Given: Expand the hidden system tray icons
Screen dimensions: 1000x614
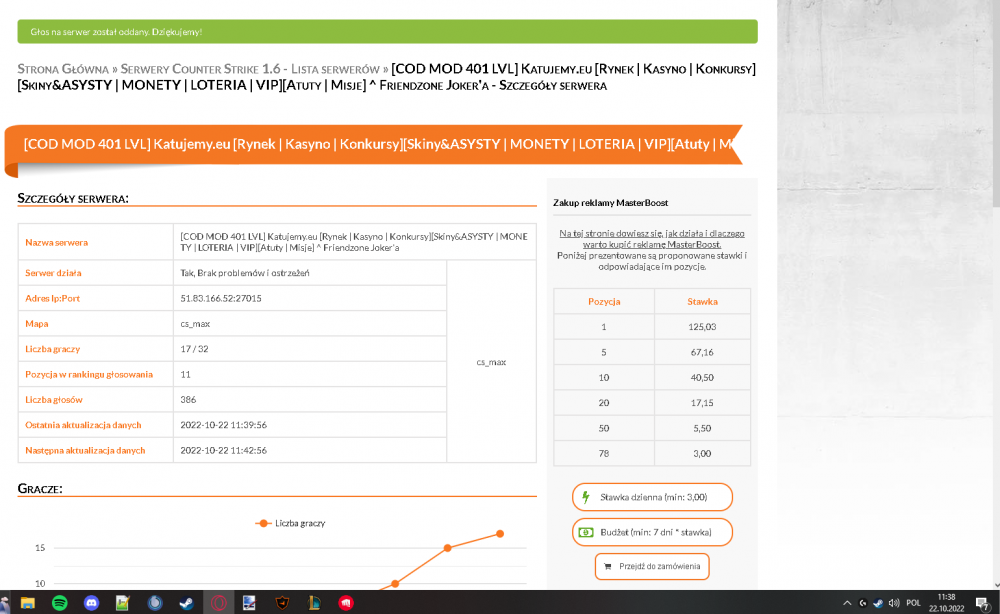Looking at the screenshot, I should pyautogui.click(x=847, y=603).
